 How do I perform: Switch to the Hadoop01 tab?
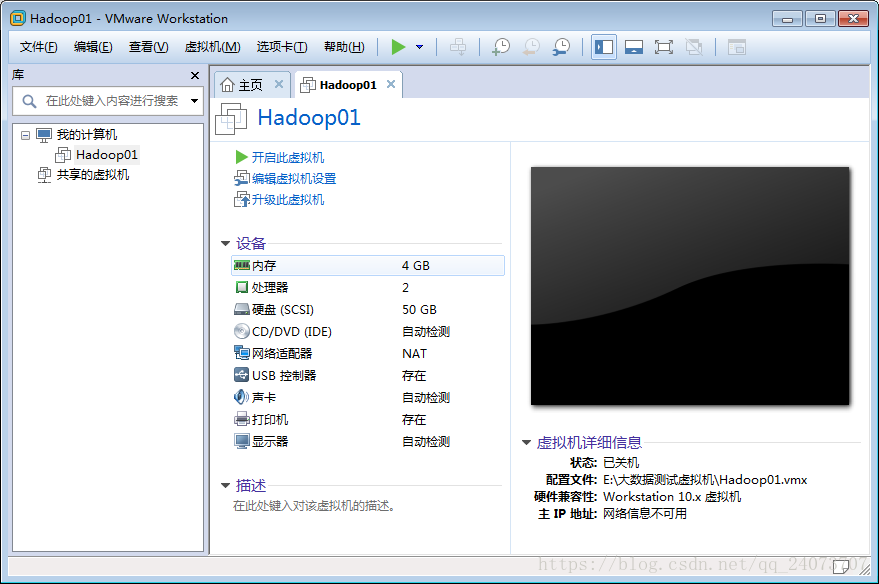[x=348, y=85]
